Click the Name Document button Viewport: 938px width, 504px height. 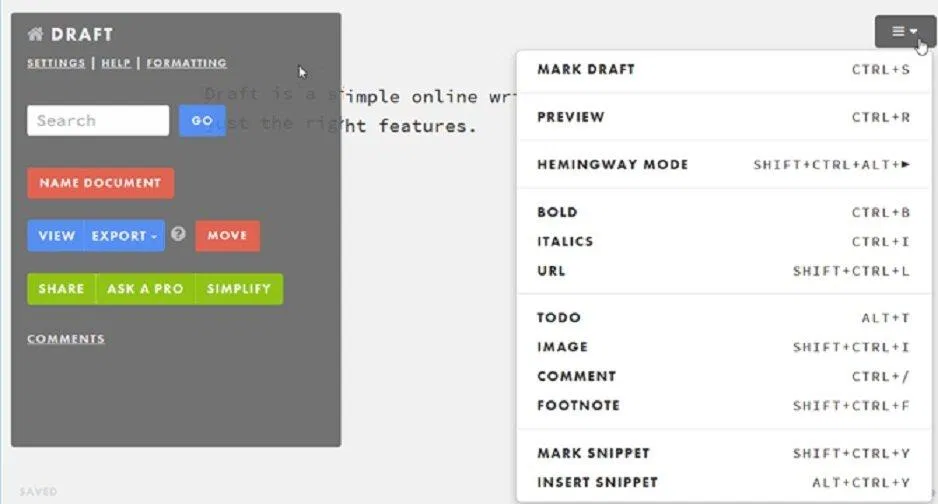click(x=100, y=183)
